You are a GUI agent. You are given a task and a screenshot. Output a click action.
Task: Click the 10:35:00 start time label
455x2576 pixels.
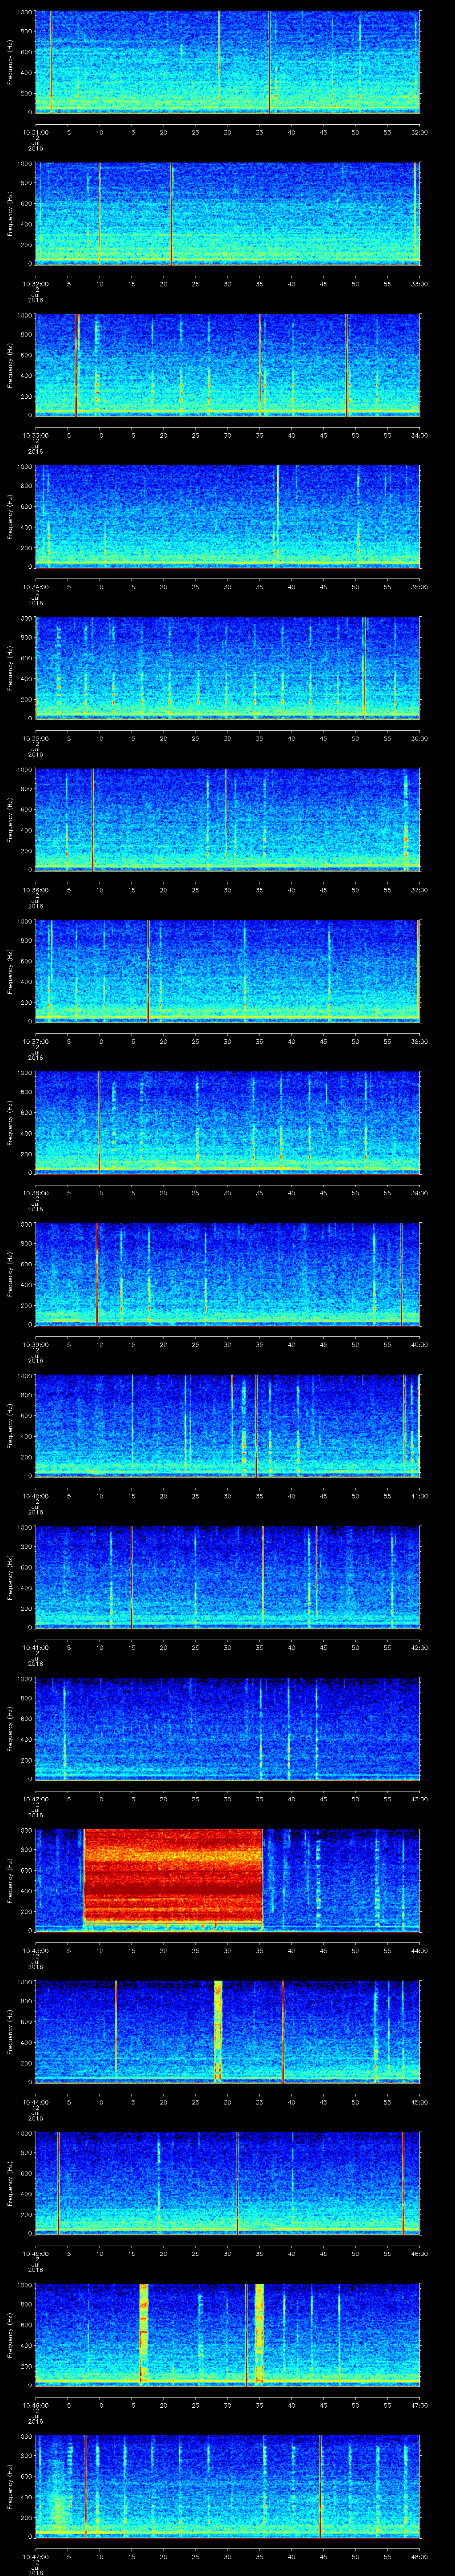click(x=35, y=738)
